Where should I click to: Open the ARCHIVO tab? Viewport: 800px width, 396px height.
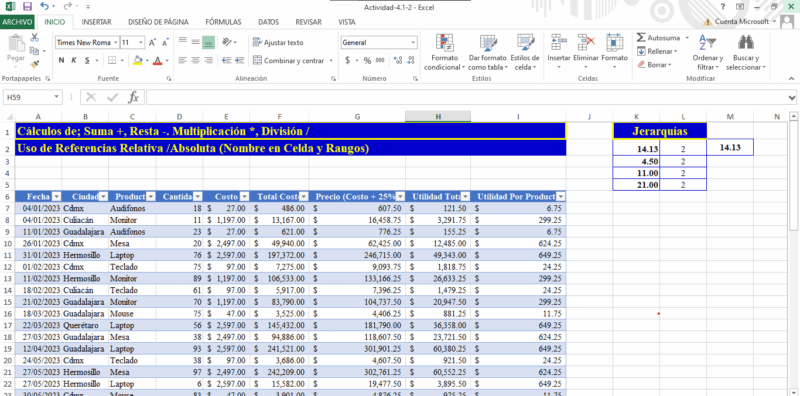point(17,22)
